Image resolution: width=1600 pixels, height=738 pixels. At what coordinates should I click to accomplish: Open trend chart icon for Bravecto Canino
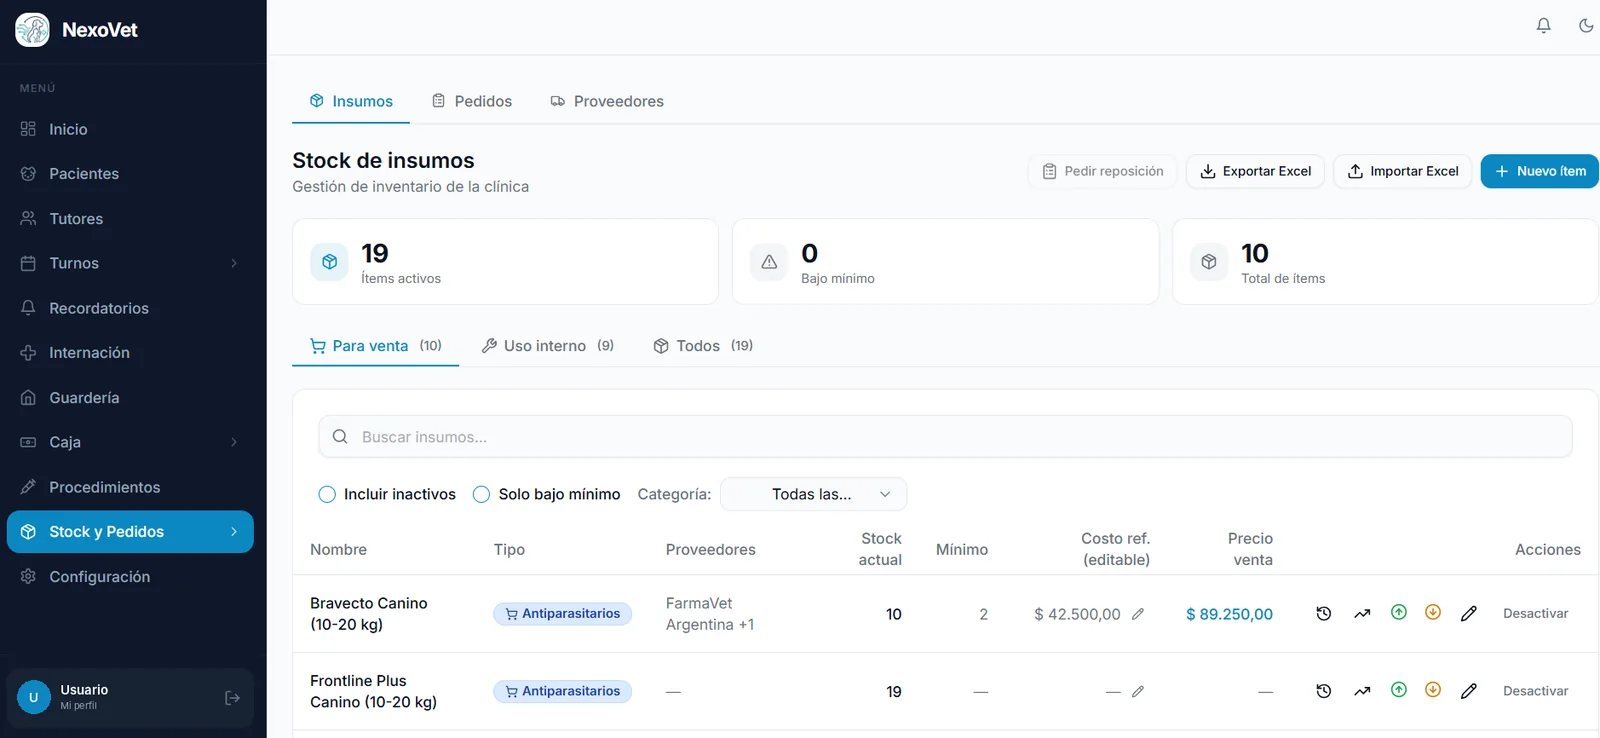tap(1362, 614)
